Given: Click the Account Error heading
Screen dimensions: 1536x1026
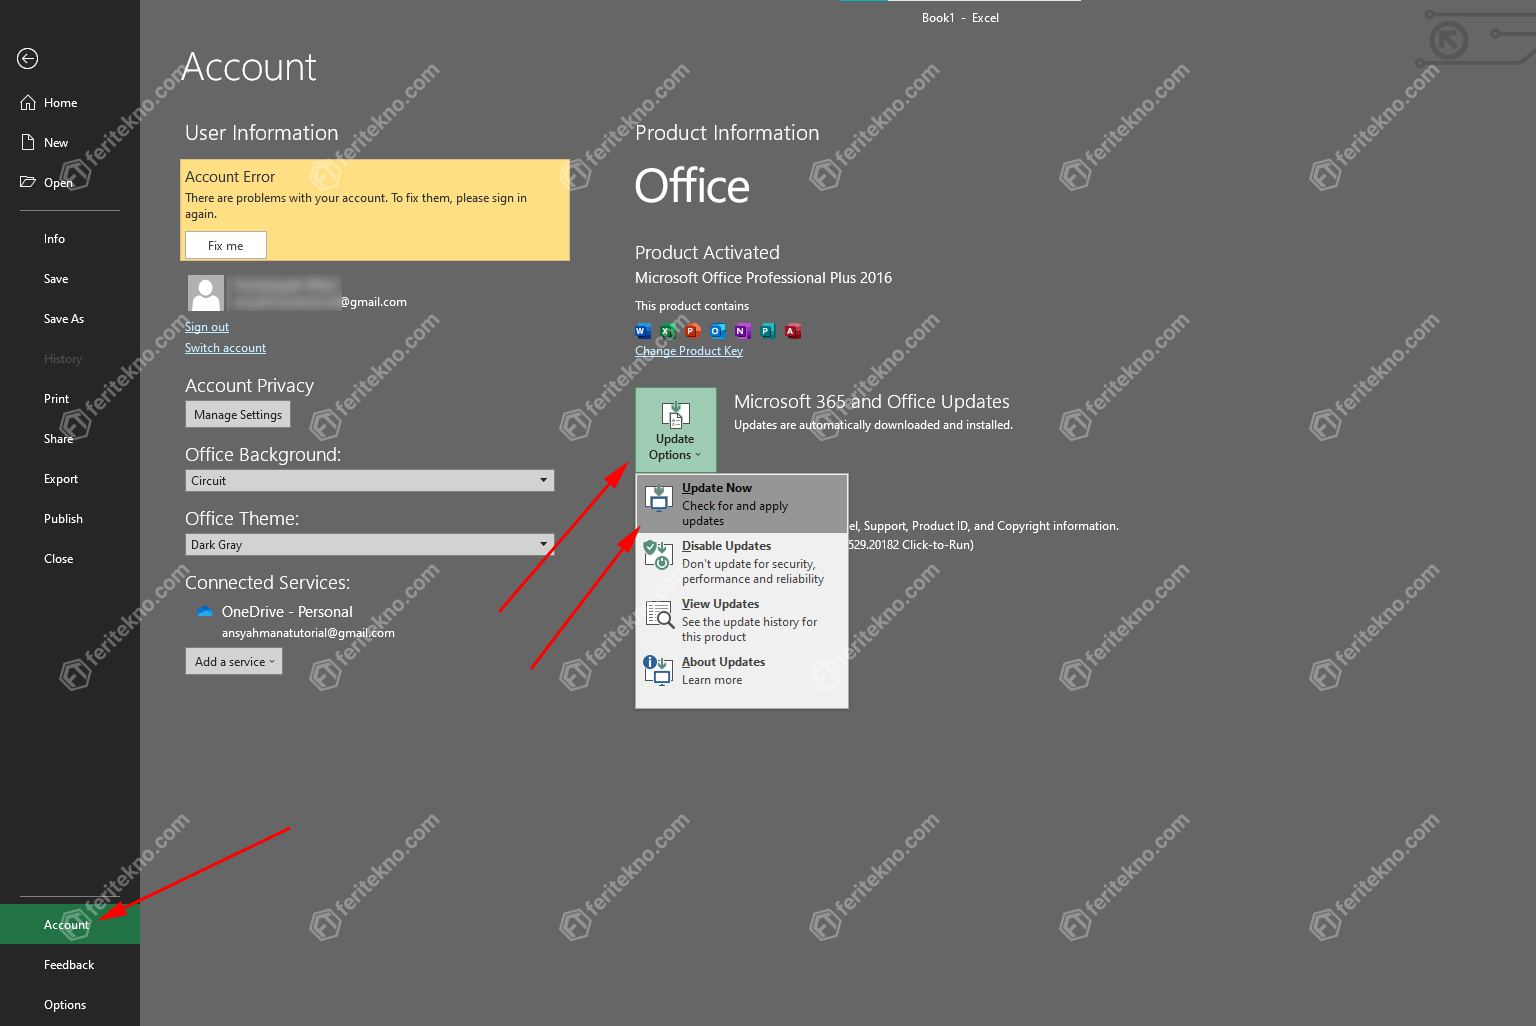Looking at the screenshot, I should point(230,177).
